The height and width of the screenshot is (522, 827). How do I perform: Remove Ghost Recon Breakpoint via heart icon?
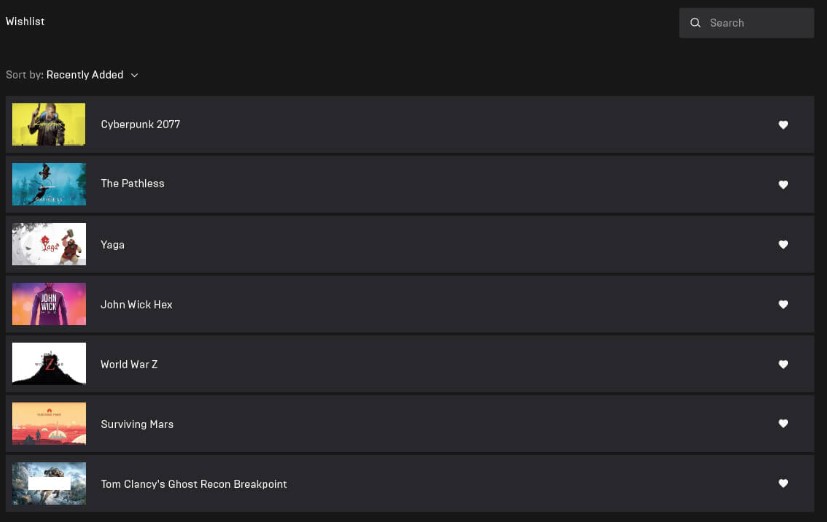[783, 484]
